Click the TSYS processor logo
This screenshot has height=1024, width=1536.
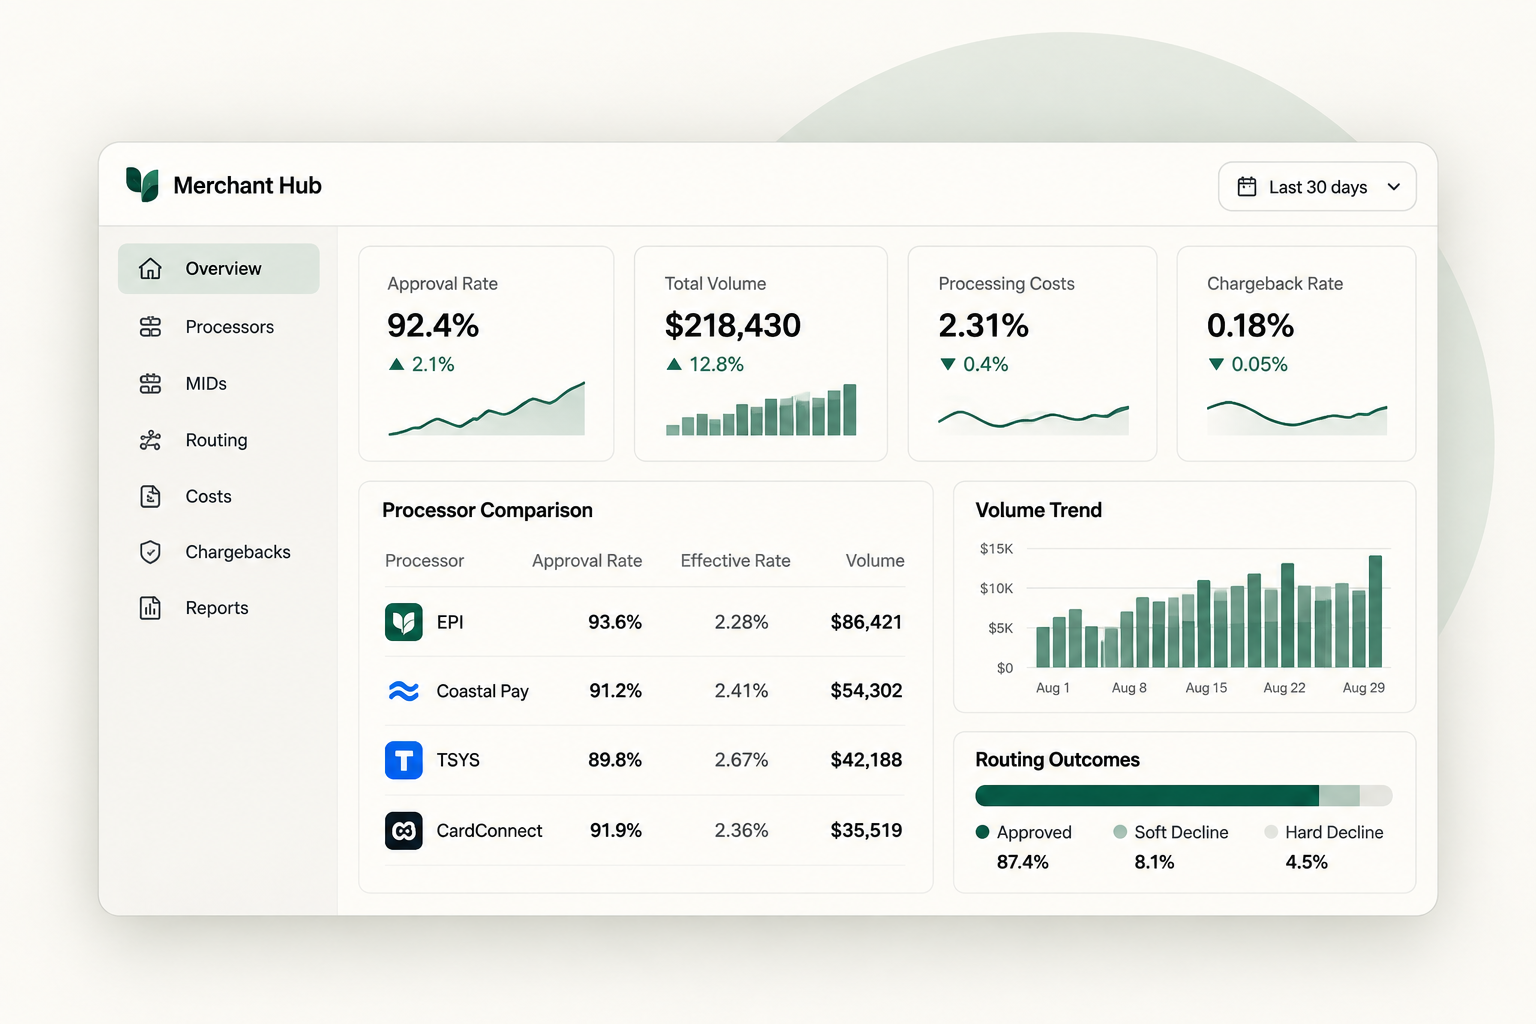[x=404, y=760]
